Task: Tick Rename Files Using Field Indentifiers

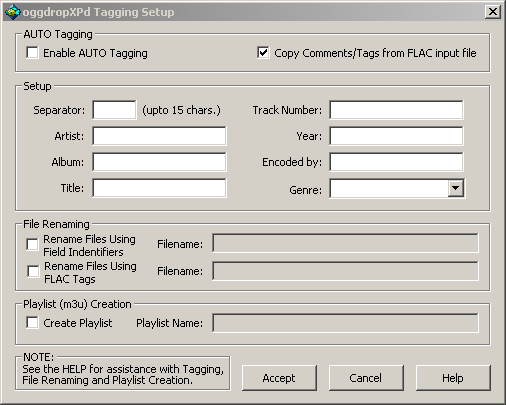Action: coord(32,245)
